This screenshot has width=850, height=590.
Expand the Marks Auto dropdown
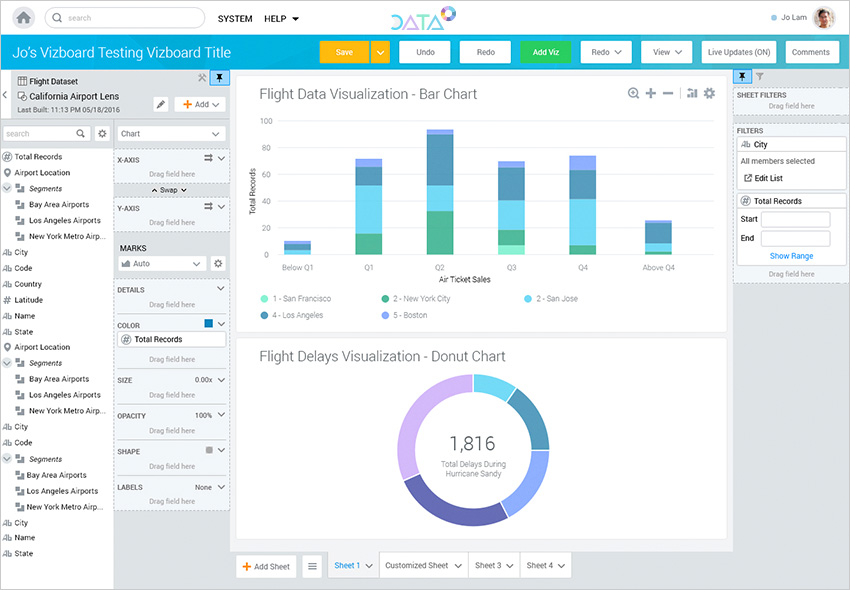[162, 264]
